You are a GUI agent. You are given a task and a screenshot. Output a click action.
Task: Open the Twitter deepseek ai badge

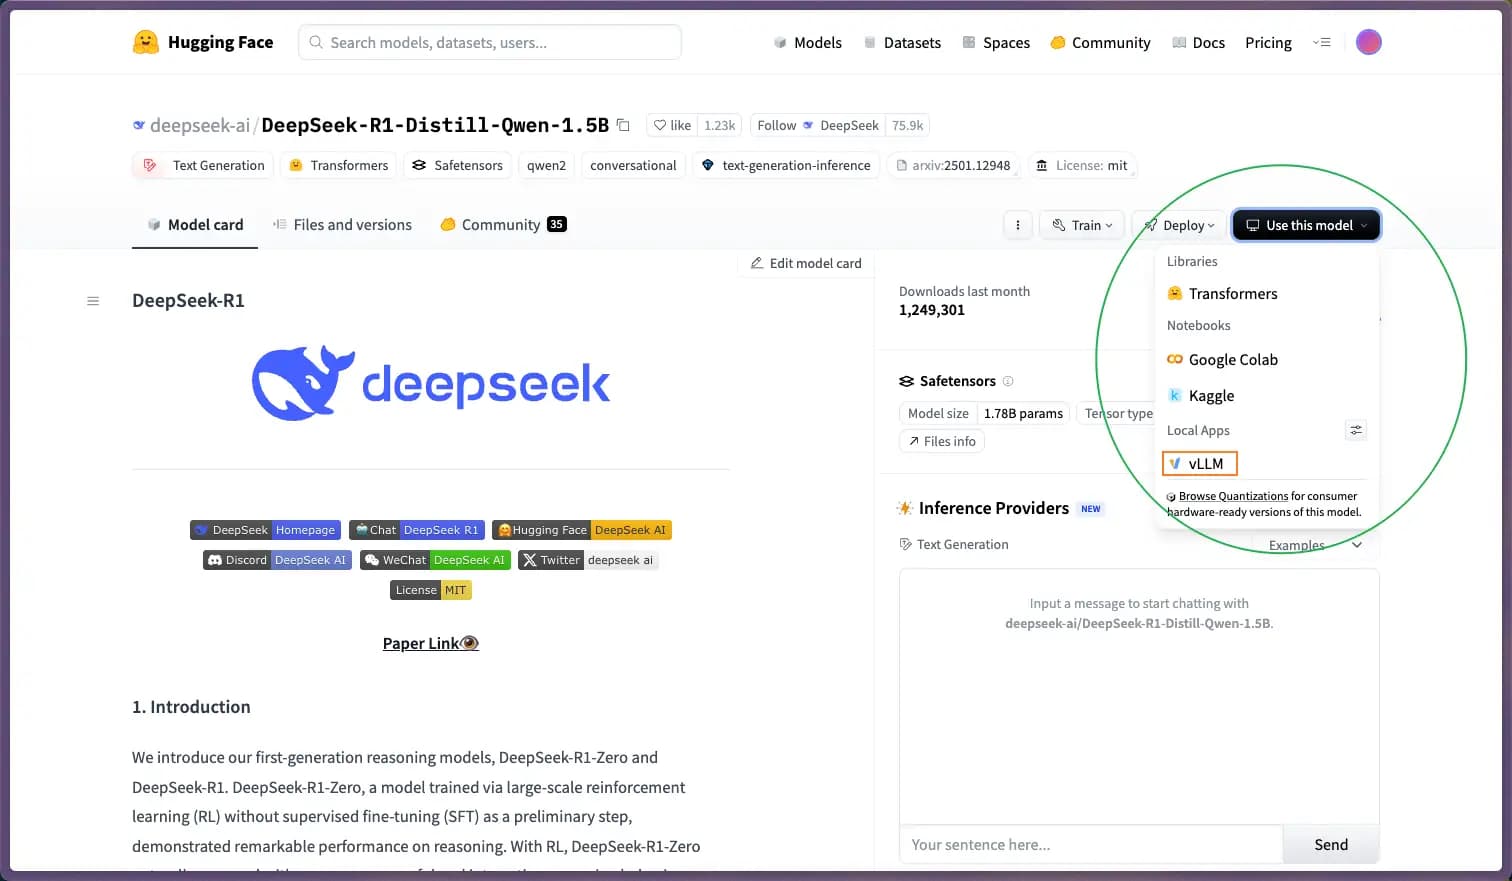pyautogui.click(x=589, y=560)
